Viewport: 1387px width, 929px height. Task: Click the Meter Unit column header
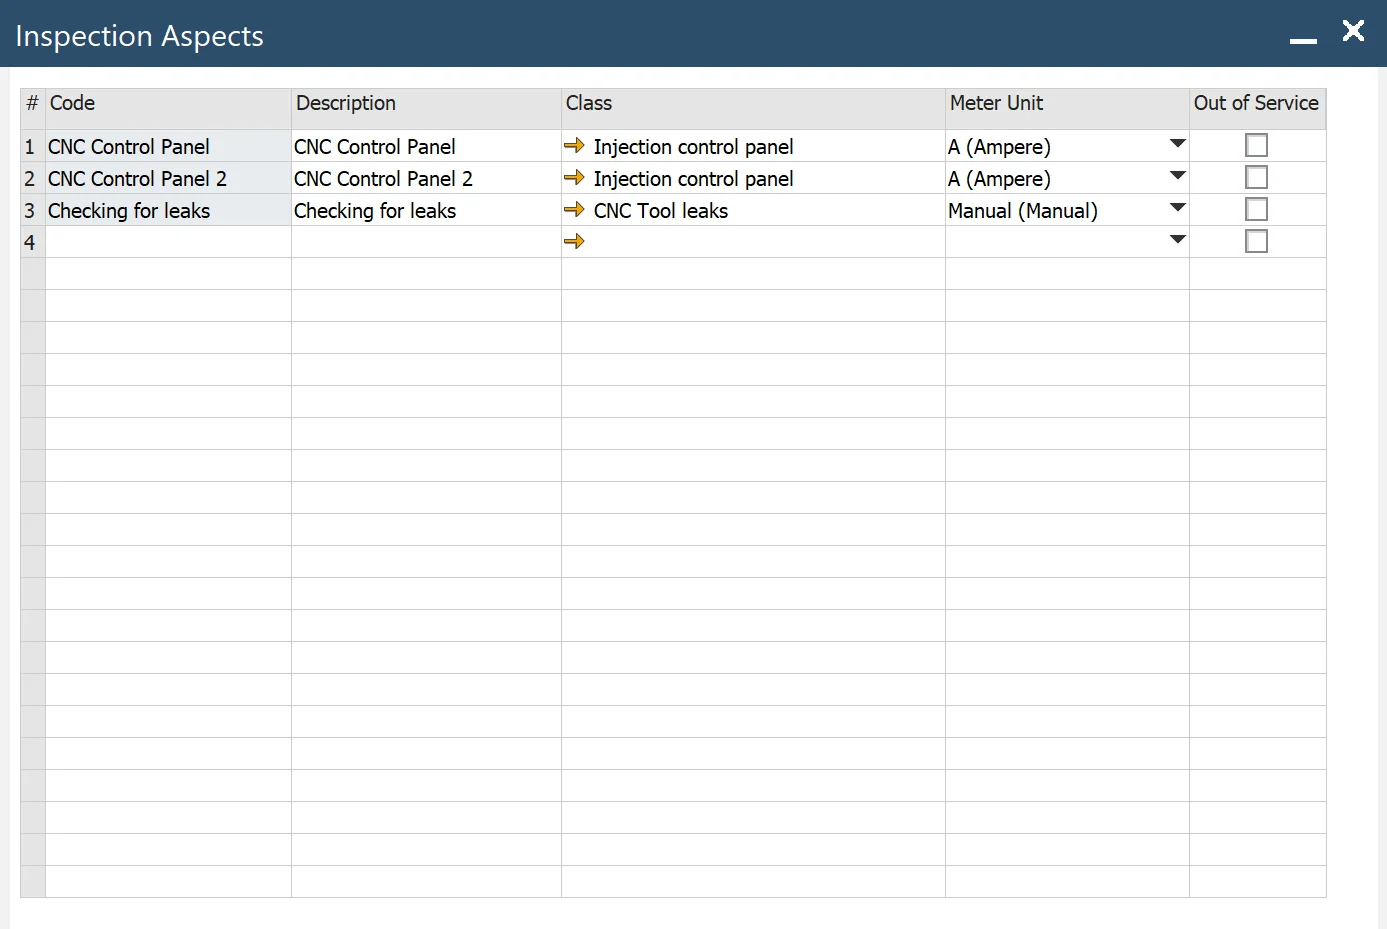coord(1066,104)
